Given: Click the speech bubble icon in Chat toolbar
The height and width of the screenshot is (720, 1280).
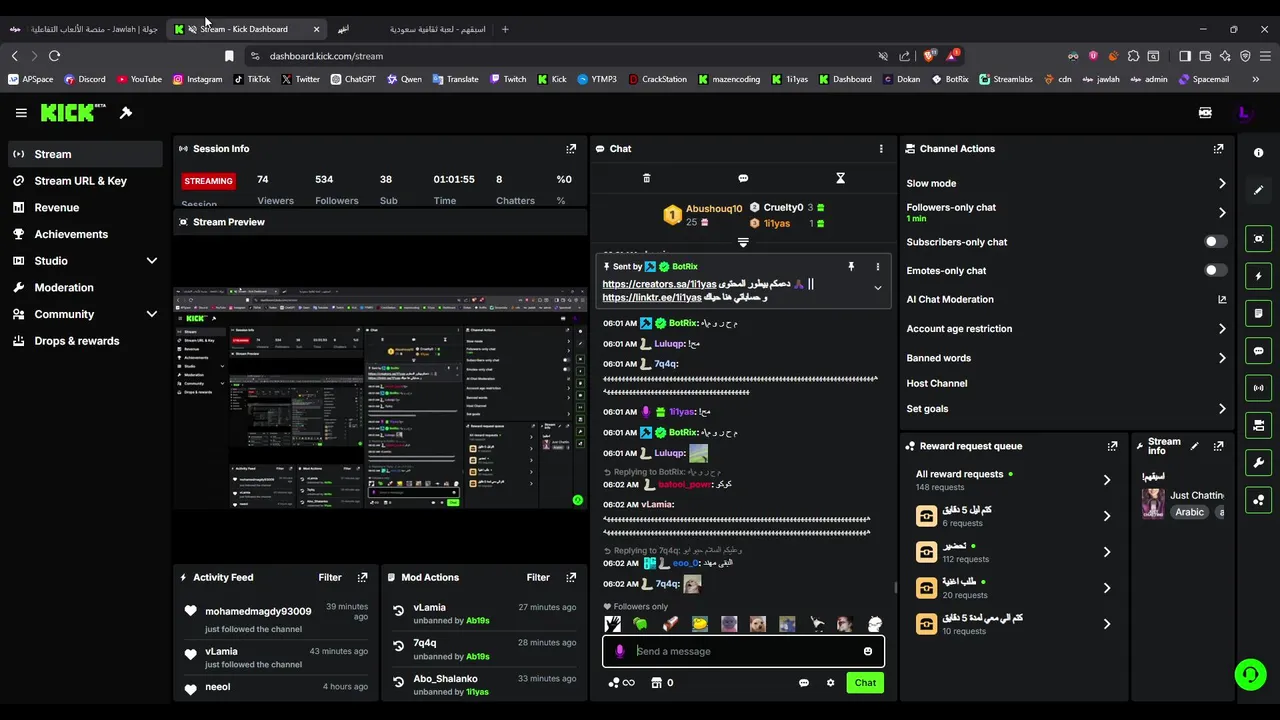Looking at the screenshot, I should tap(743, 178).
